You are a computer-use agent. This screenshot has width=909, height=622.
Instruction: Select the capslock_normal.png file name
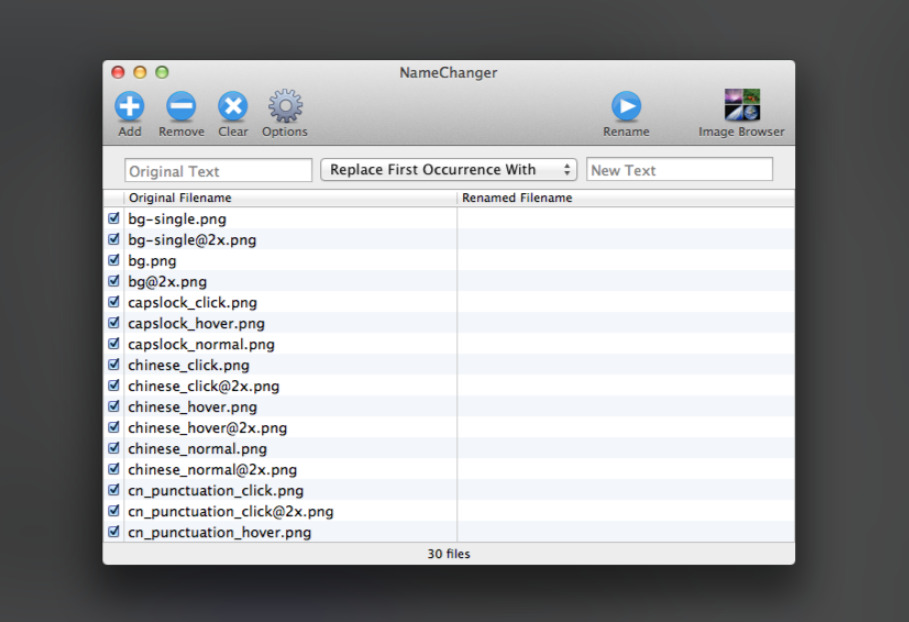click(x=201, y=344)
